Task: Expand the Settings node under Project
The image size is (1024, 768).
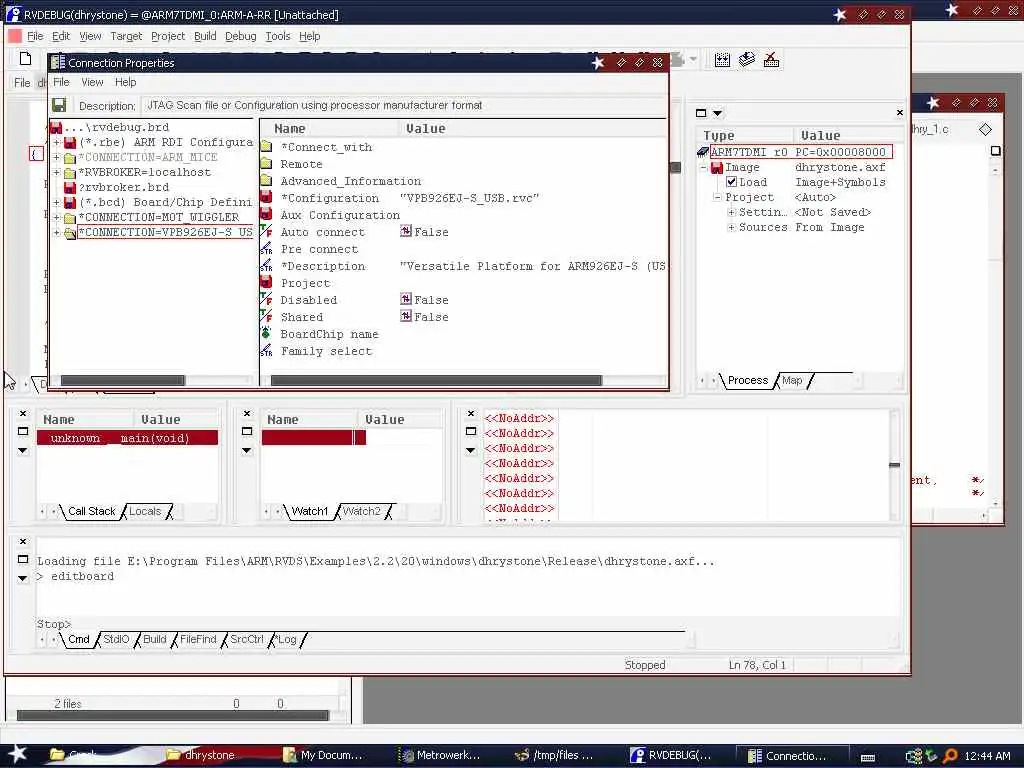Action: (x=731, y=212)
